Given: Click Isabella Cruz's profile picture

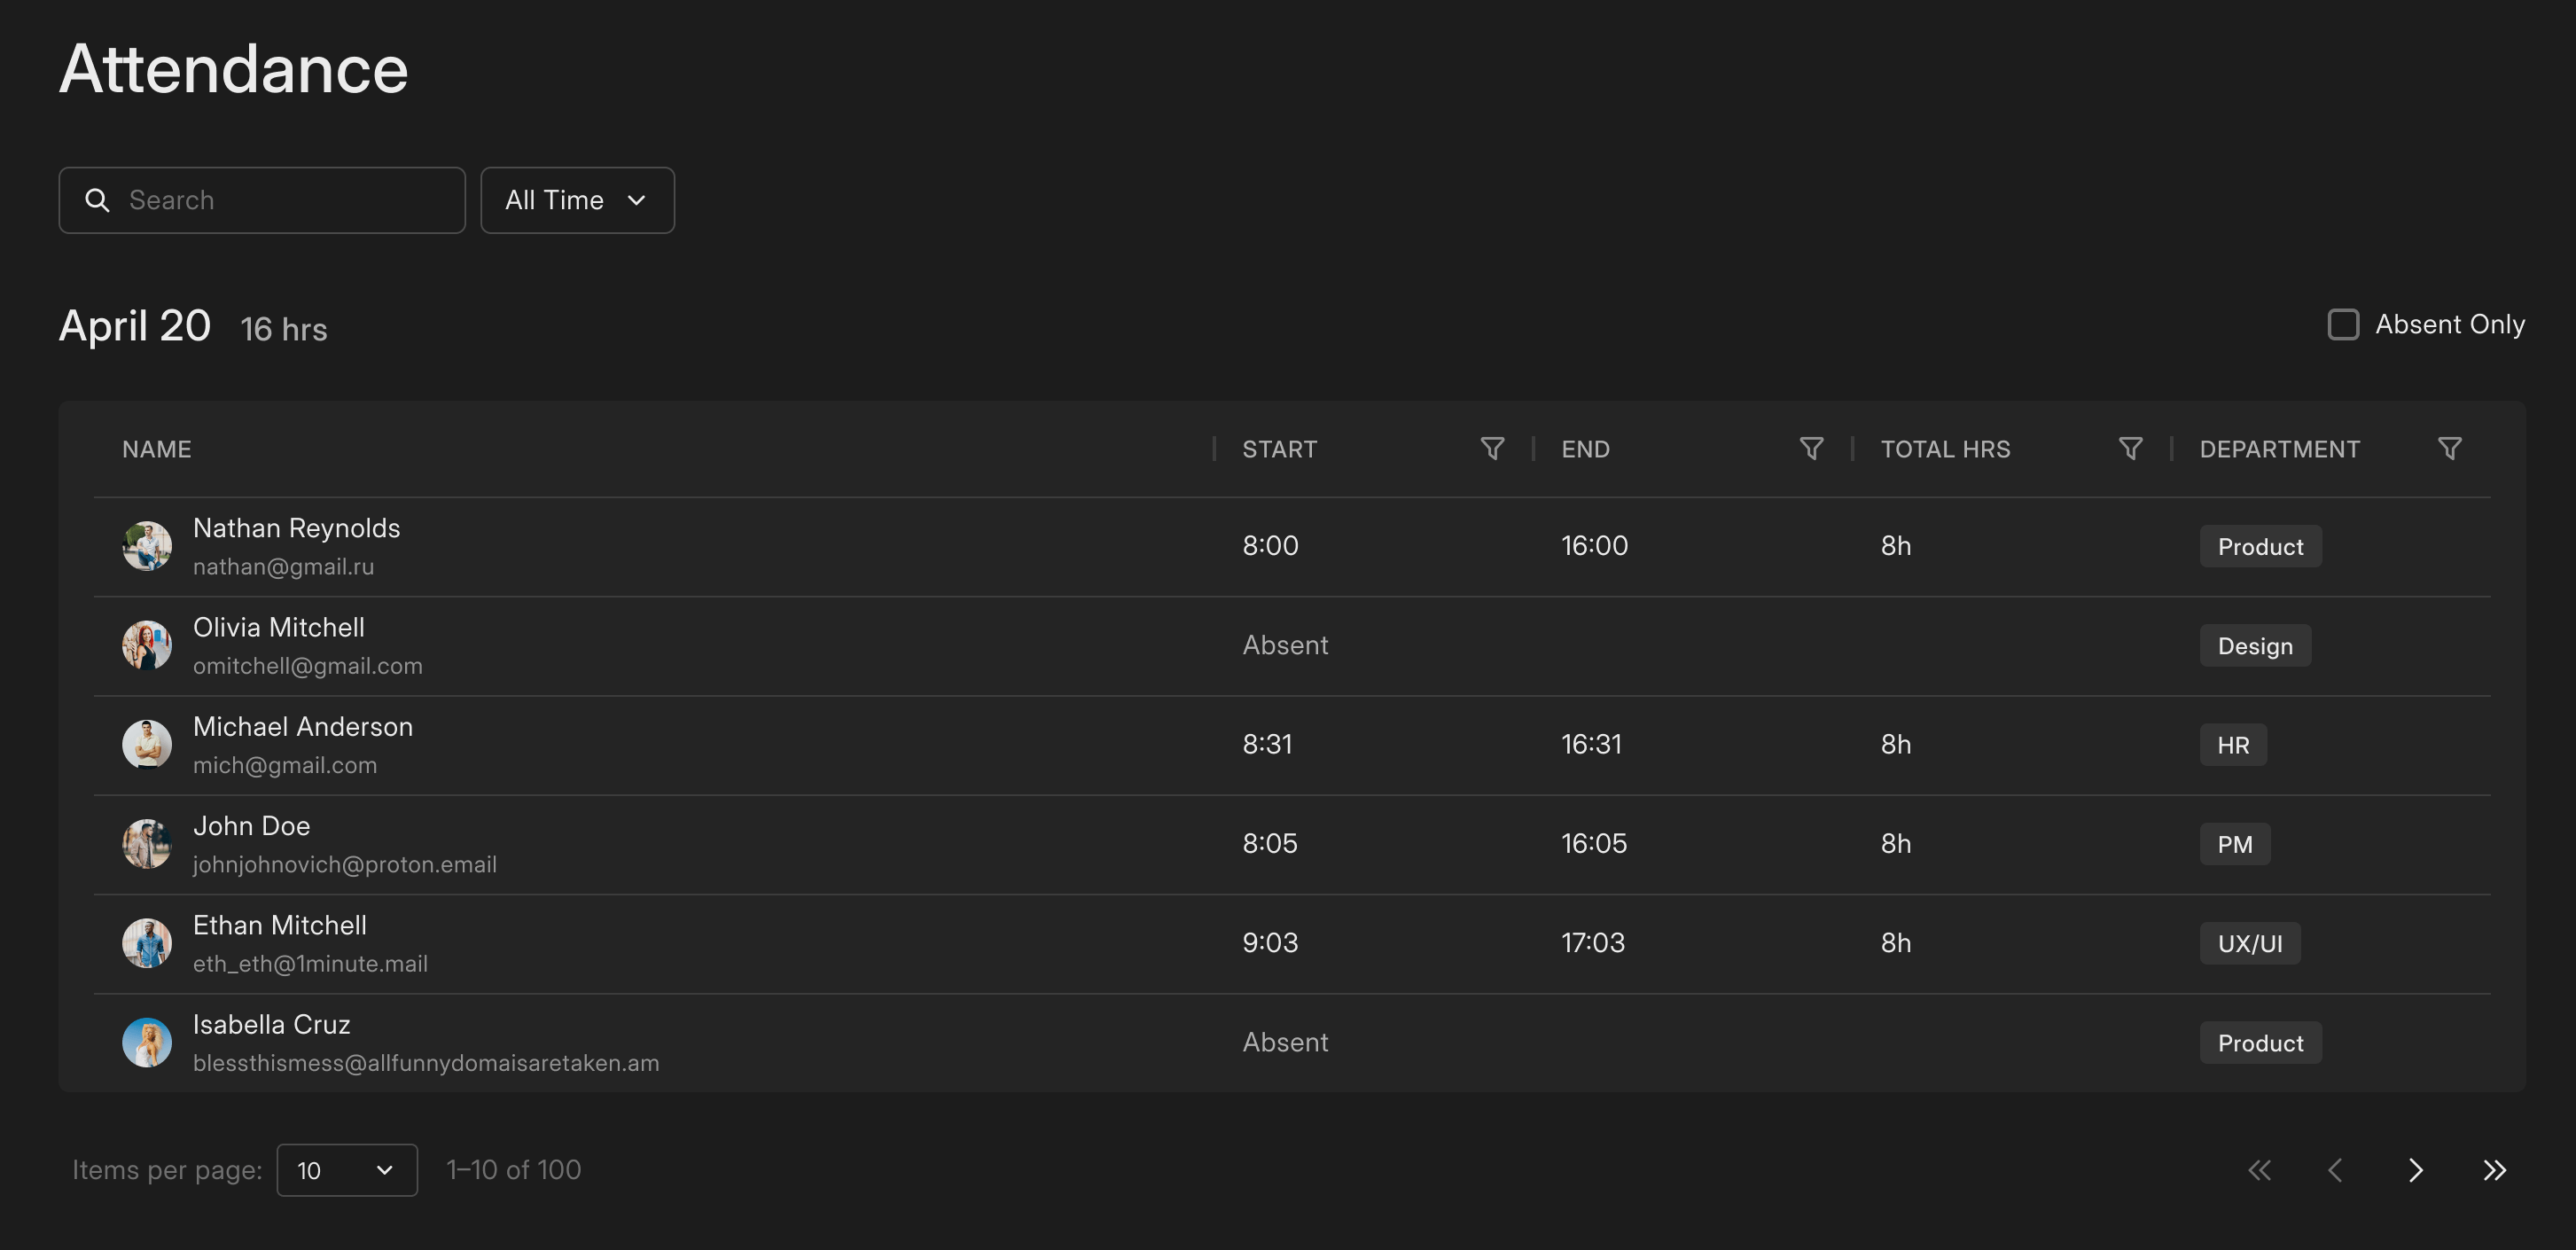Looking at the screenshot, I should coord(147,1042).
